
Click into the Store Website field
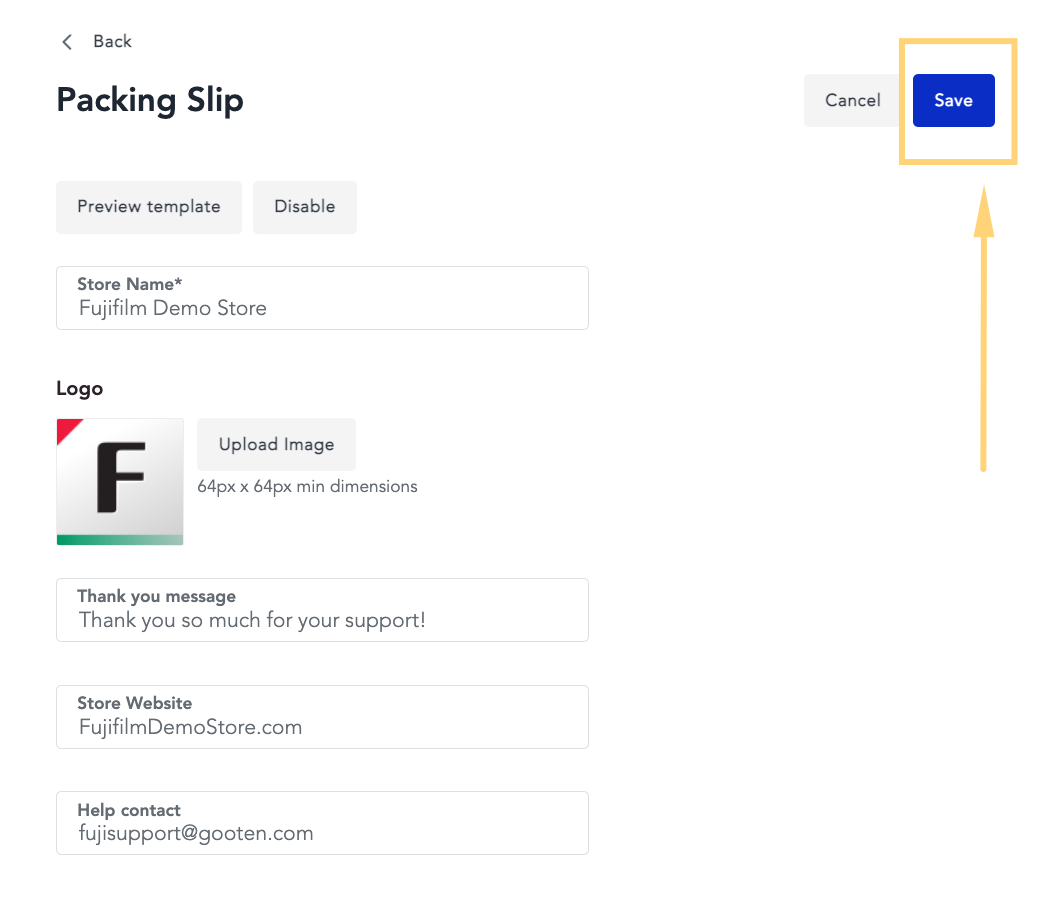click(322, 717)
